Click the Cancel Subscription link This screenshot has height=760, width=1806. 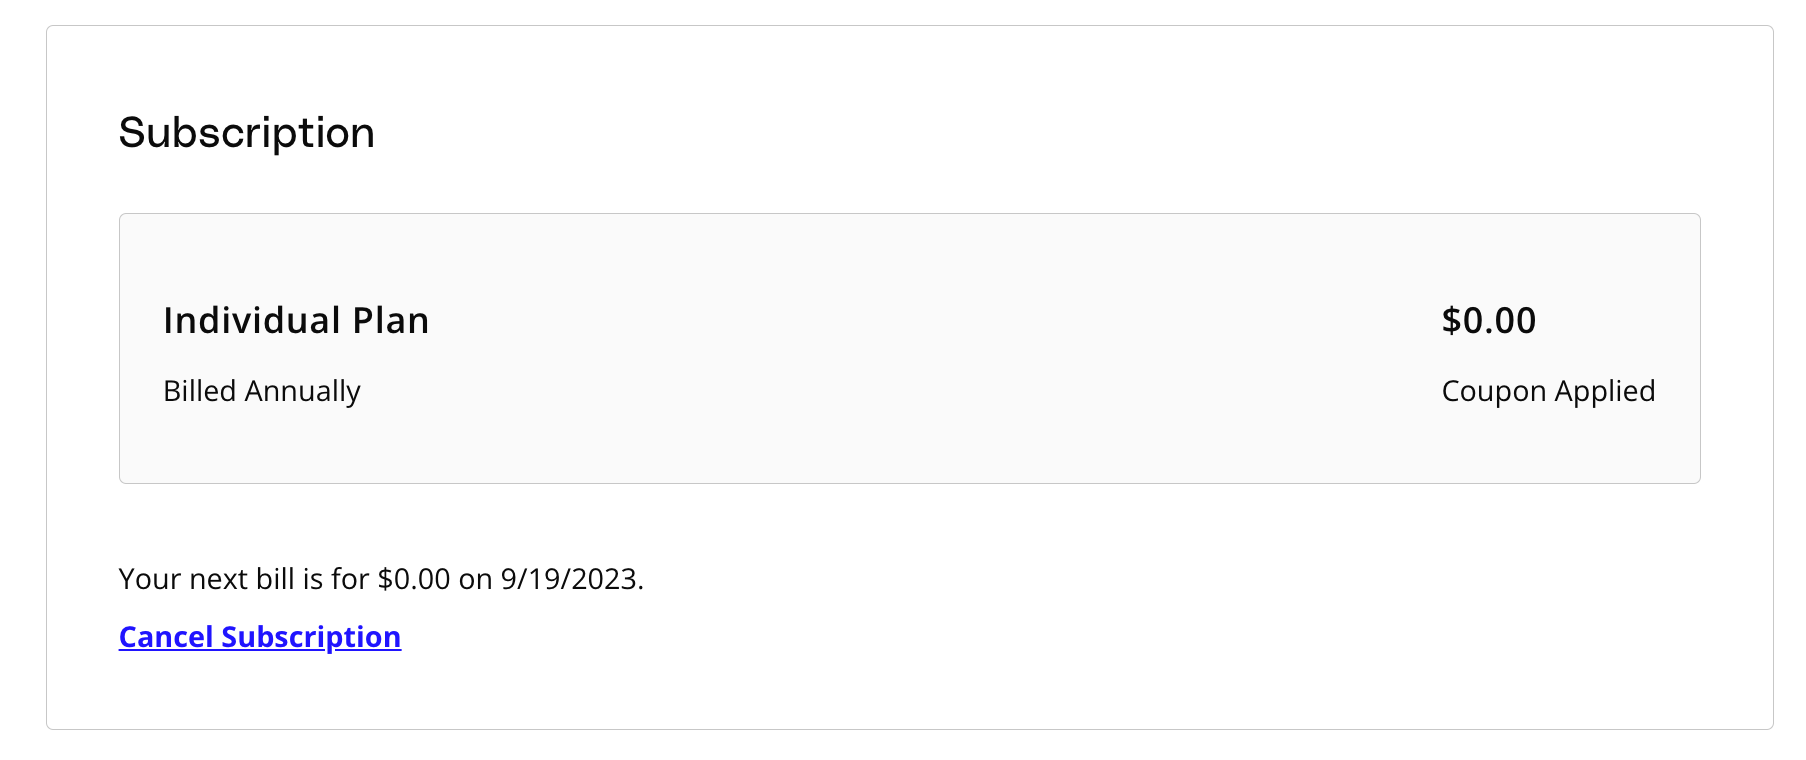pyautogui.click(x=259, y=637)
